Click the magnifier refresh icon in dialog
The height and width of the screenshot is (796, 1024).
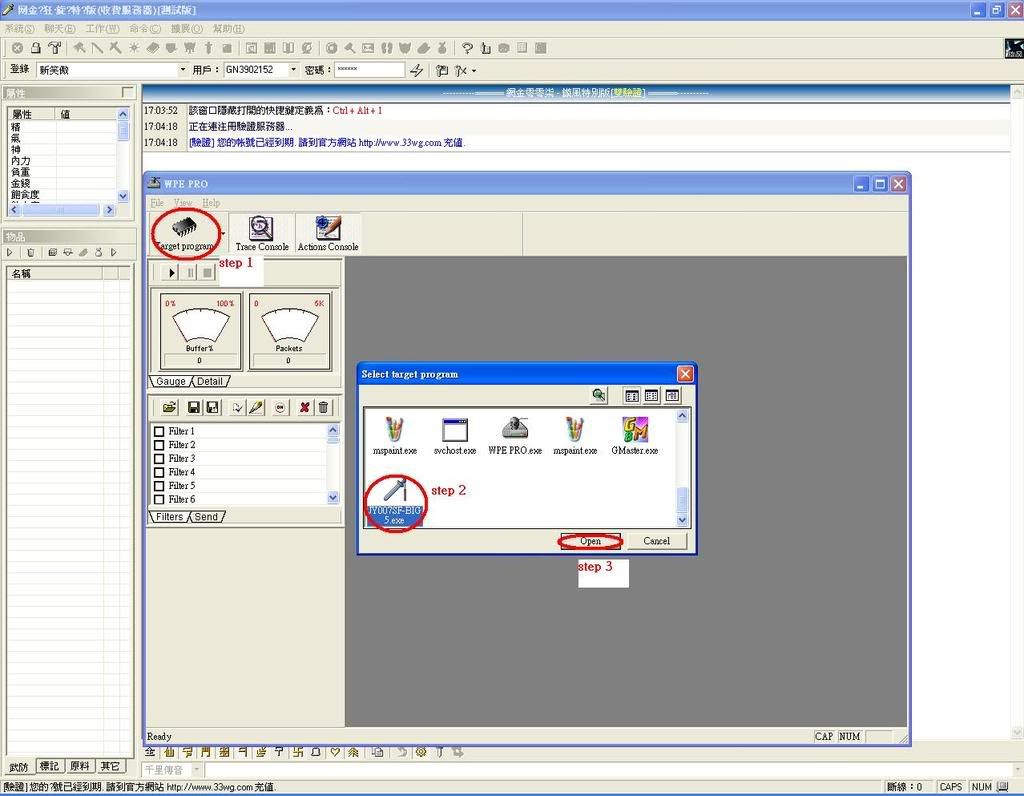pyautogui.click(x=598, y=396)
